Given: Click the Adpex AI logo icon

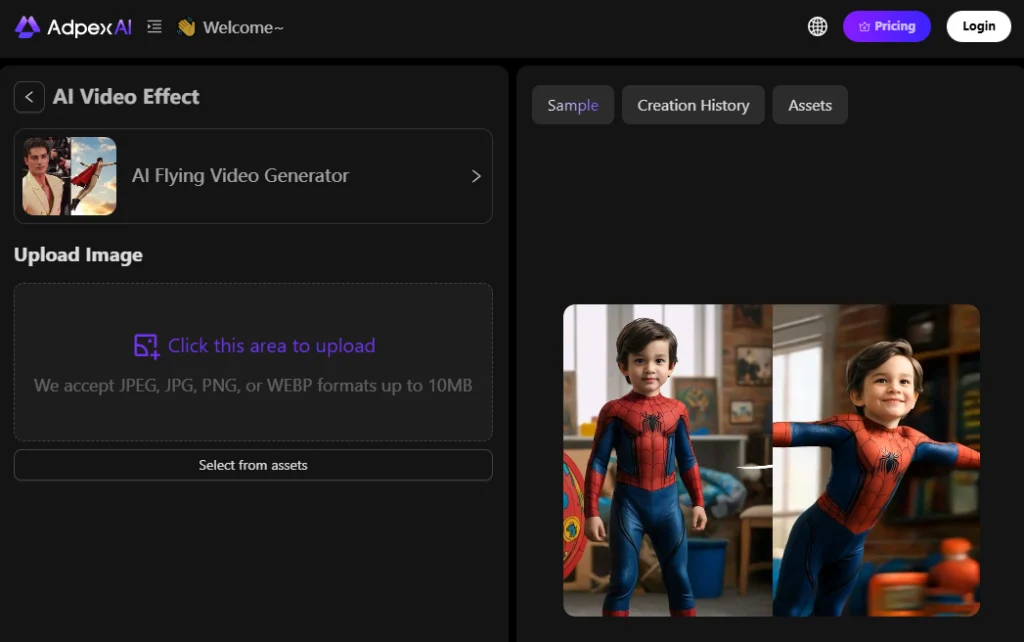Looking at the screenshot, I should [27, 27].
